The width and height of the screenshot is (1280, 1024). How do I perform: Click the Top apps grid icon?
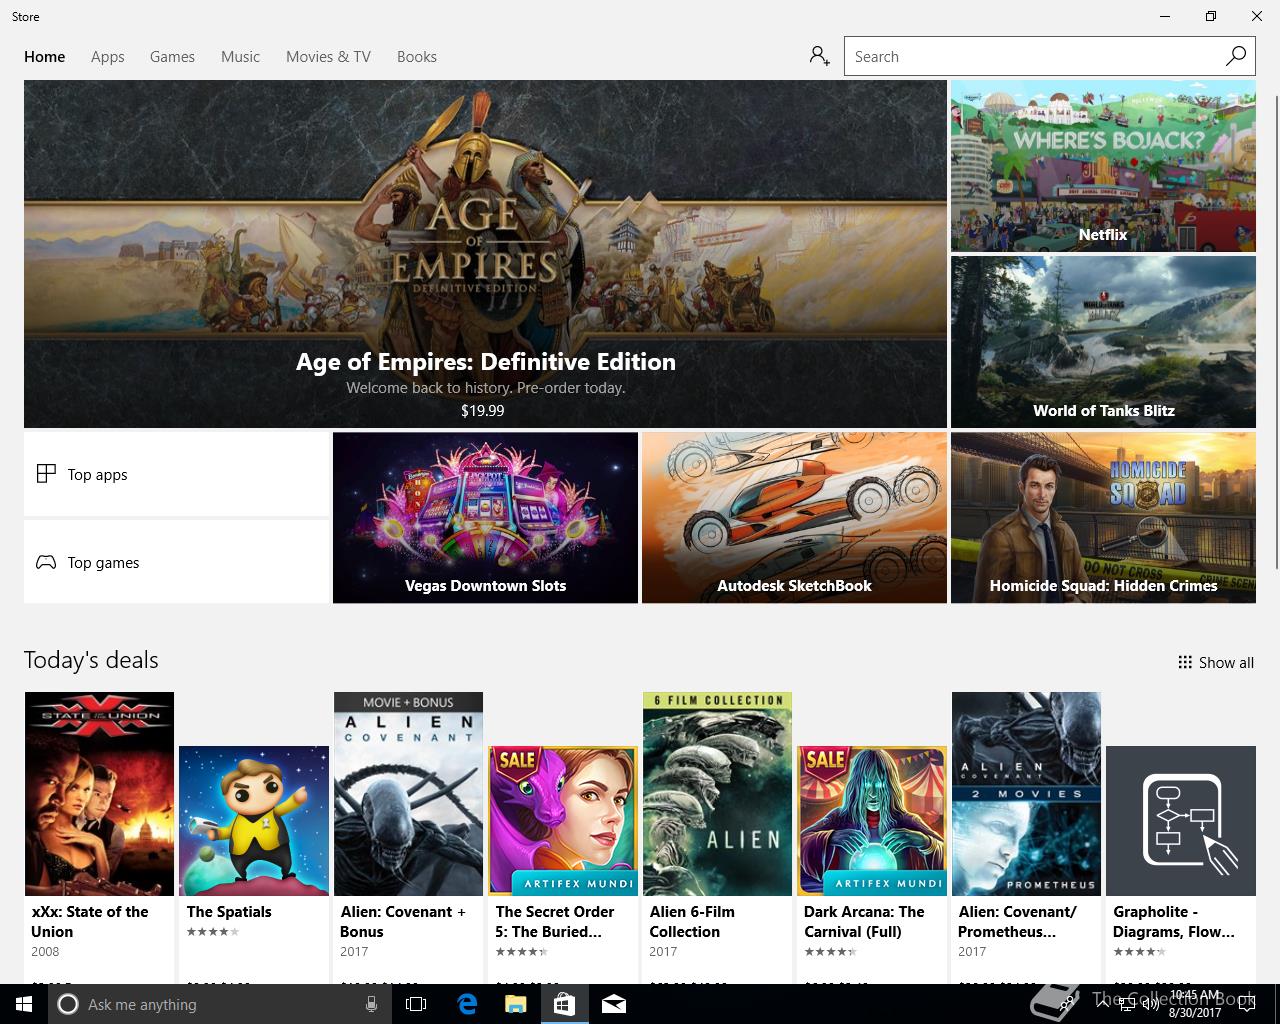(46, 474)
